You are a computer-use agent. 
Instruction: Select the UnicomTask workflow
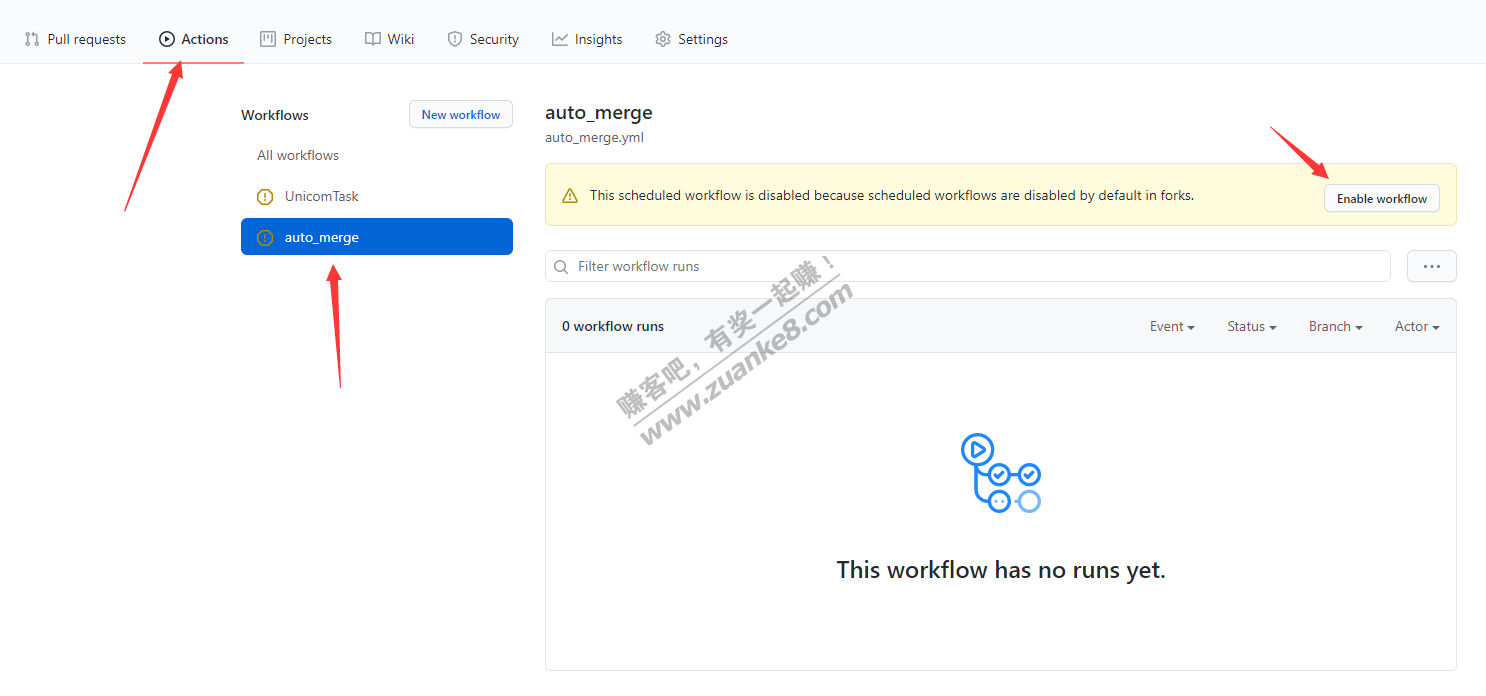point(377,196)
